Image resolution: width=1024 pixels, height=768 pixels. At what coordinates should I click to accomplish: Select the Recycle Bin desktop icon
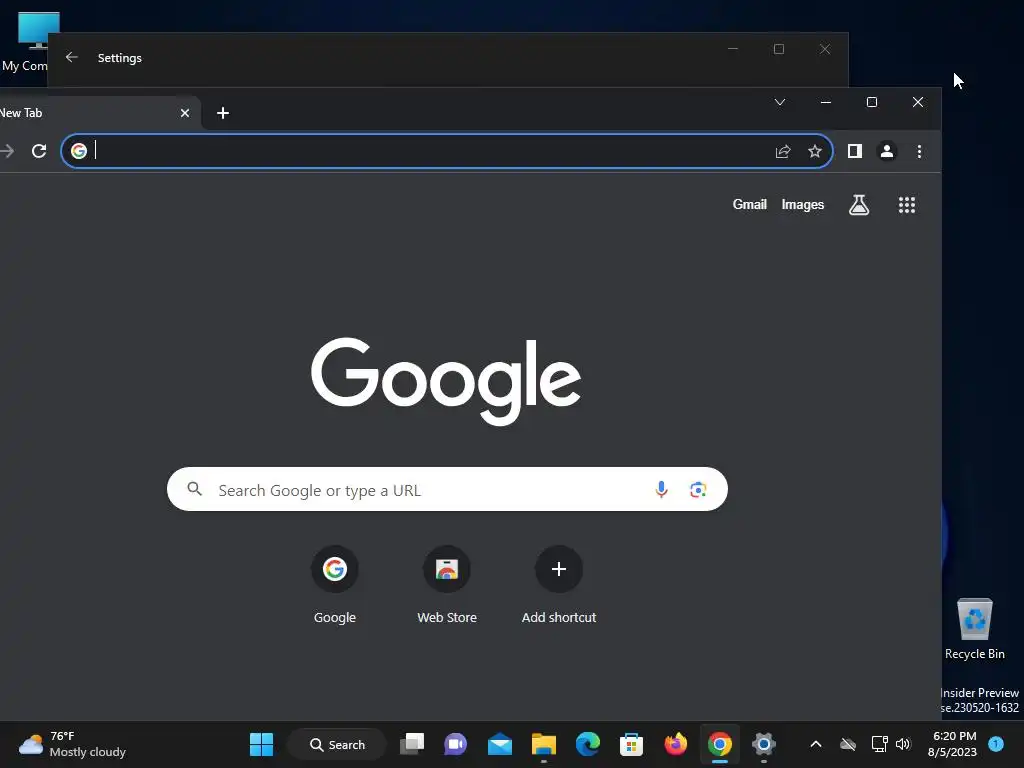tap(974, 629)
